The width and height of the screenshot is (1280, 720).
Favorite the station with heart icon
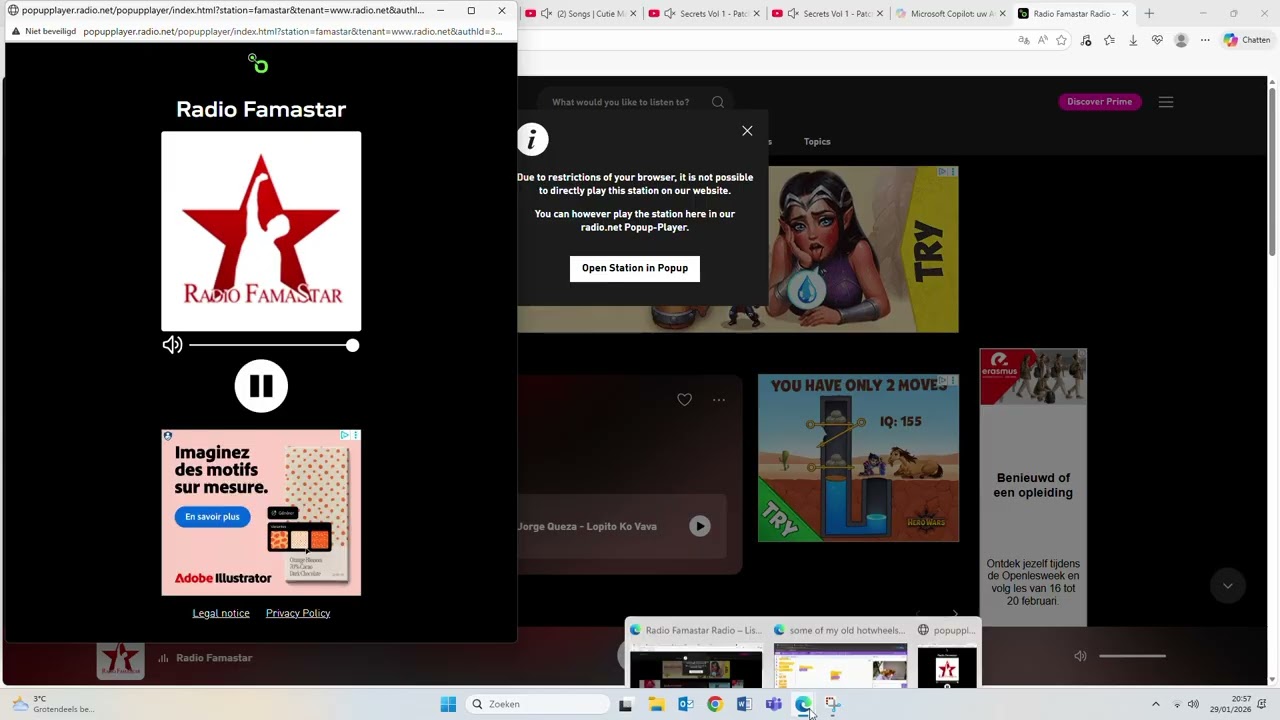[x=684, y=400]
